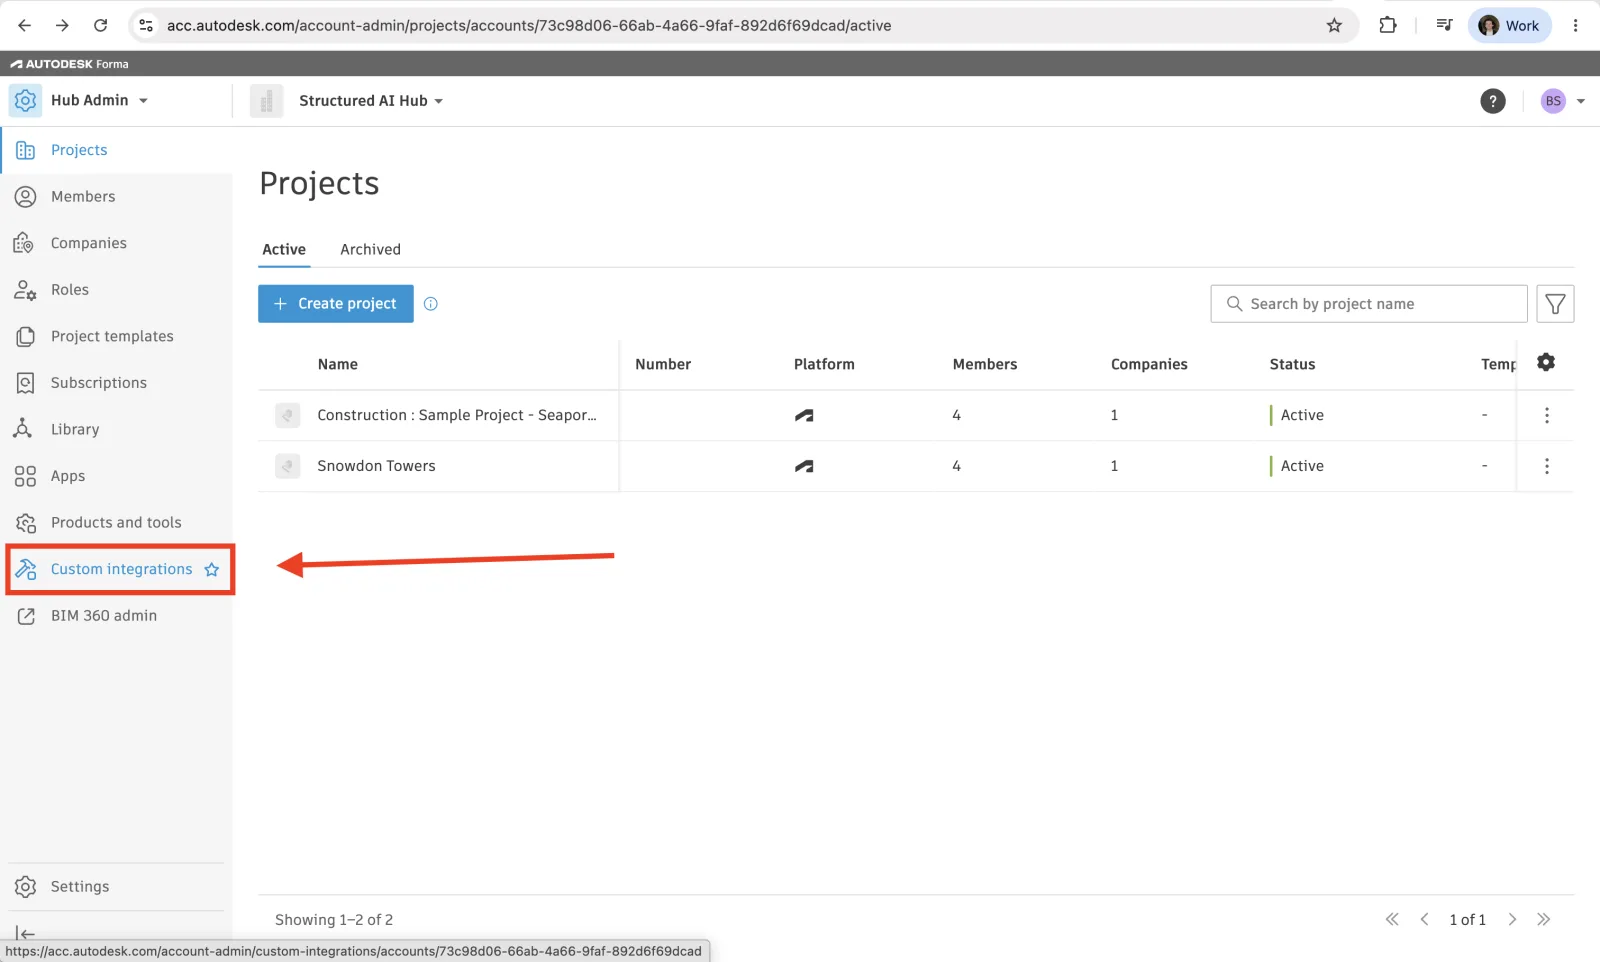Click the Library network icon
The image size is (1600, 962).
[x=25, y=429]
